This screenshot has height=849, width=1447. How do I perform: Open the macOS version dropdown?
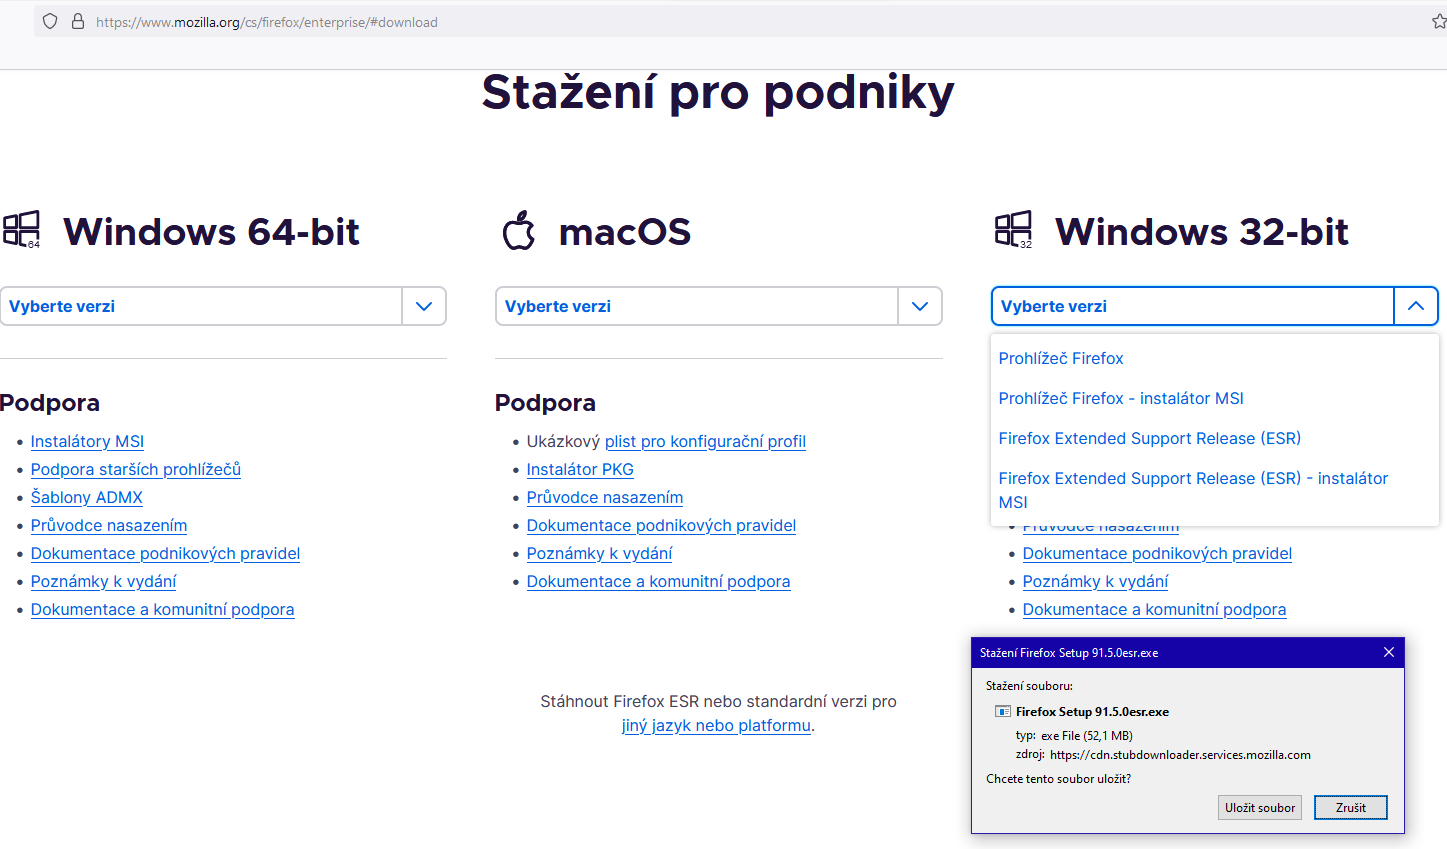(x=920, y=306)
